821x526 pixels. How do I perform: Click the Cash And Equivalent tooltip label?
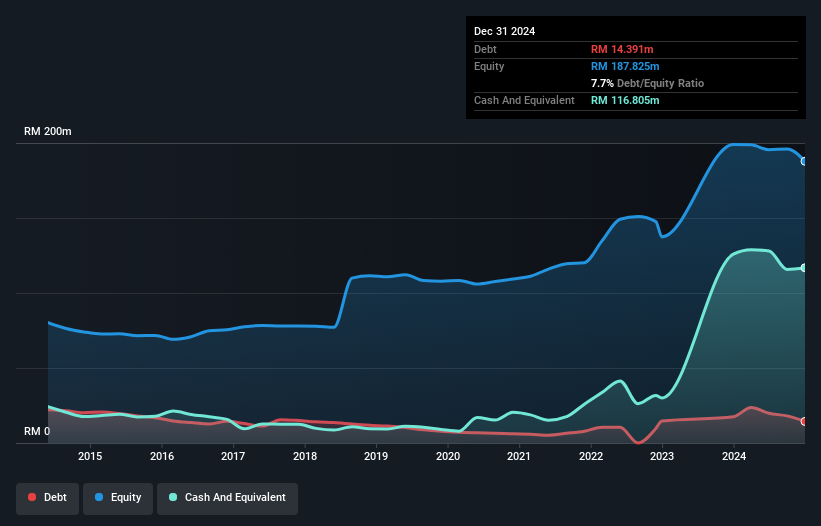tap(524, 100)
